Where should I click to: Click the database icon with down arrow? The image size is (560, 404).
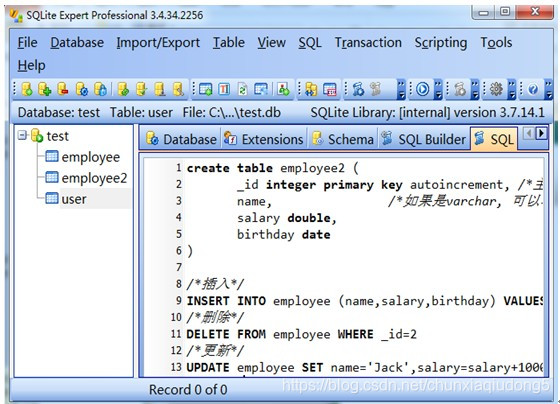(x=160, y=89)
